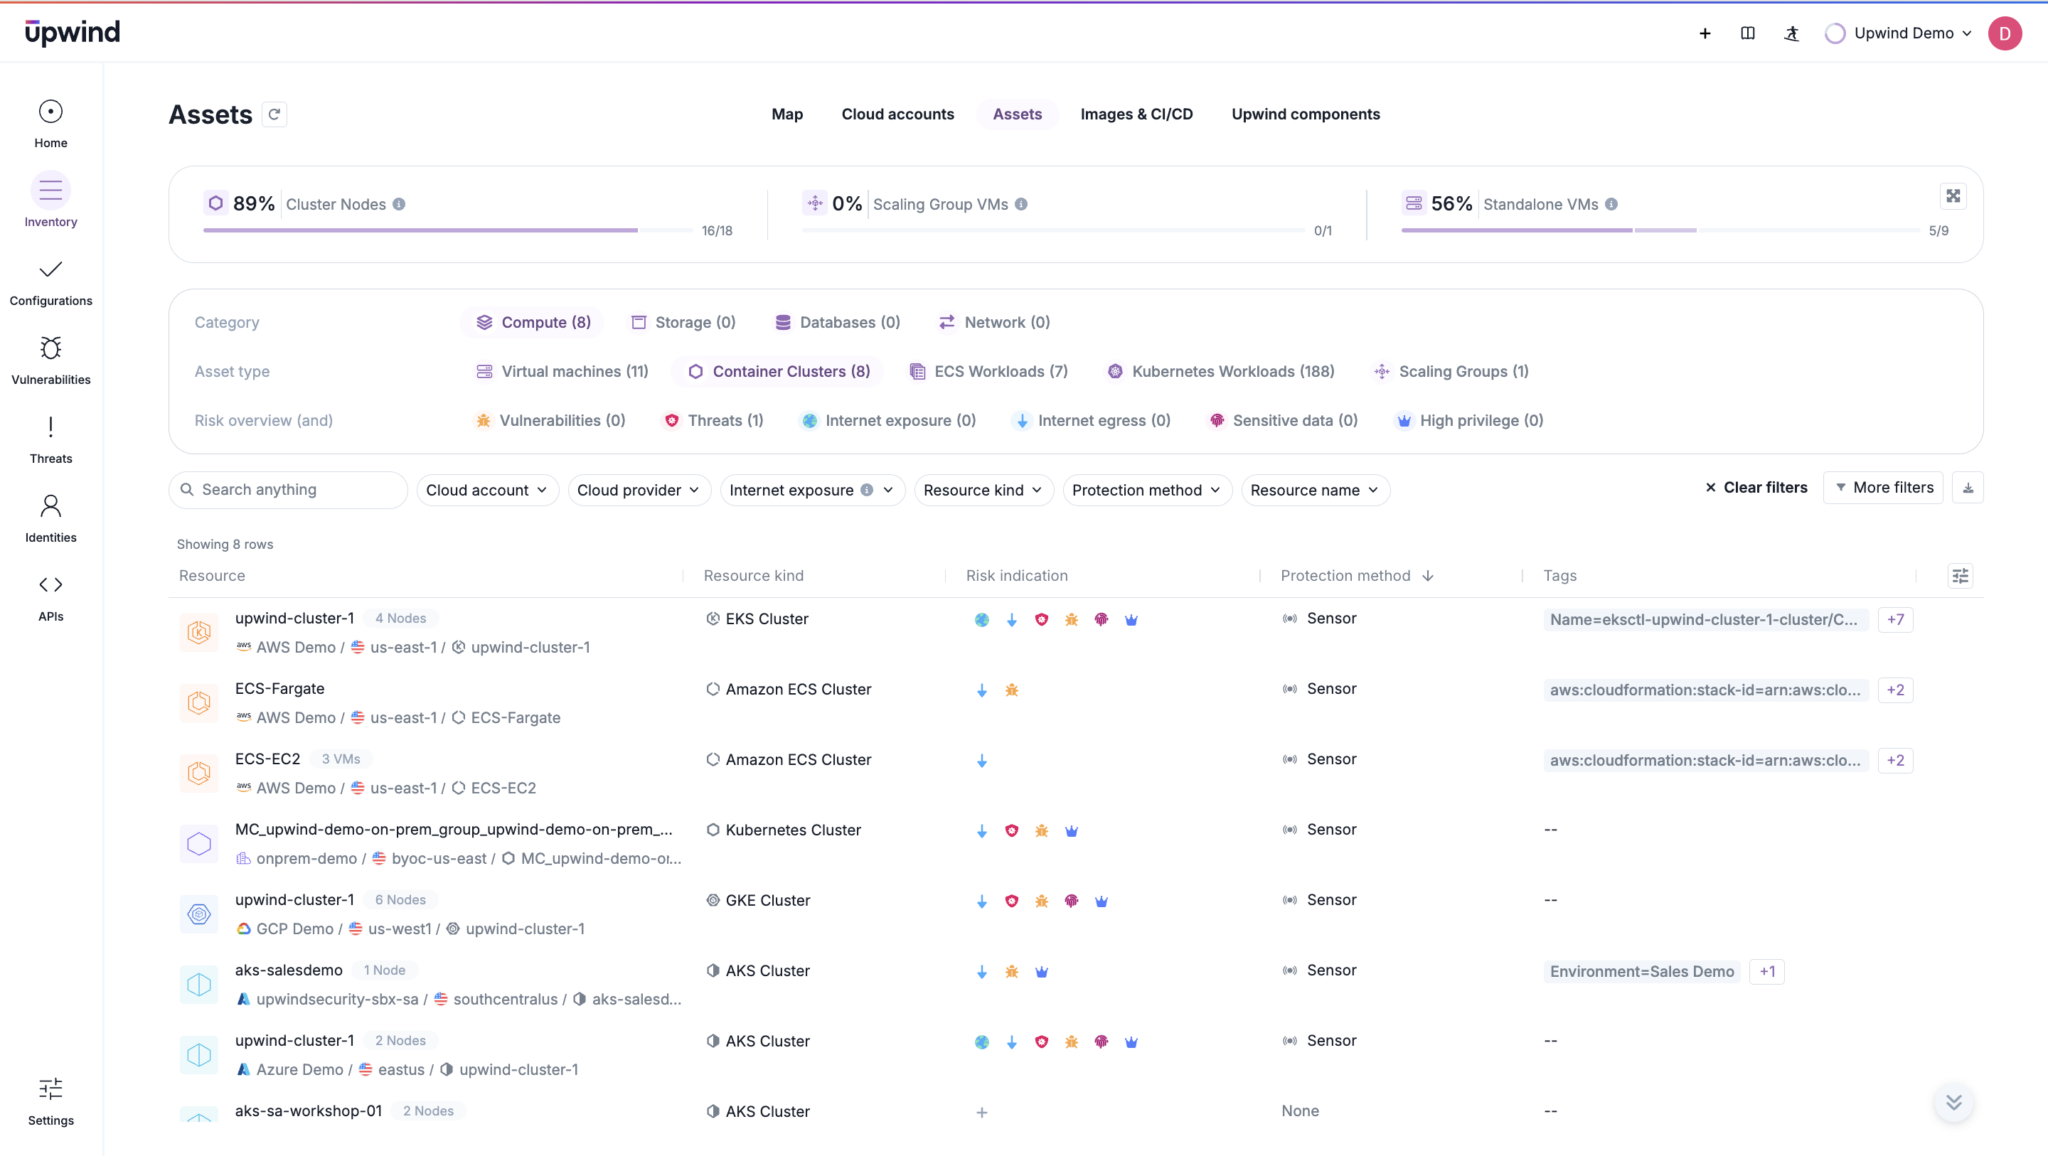This screenshot has height=1156, width=2048.
Task: Refresh the Assets list
Action: (275, 114)
